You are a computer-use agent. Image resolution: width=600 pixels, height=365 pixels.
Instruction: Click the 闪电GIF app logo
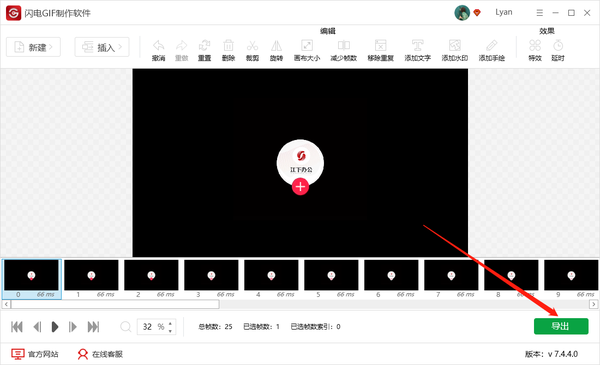(13, 13)
